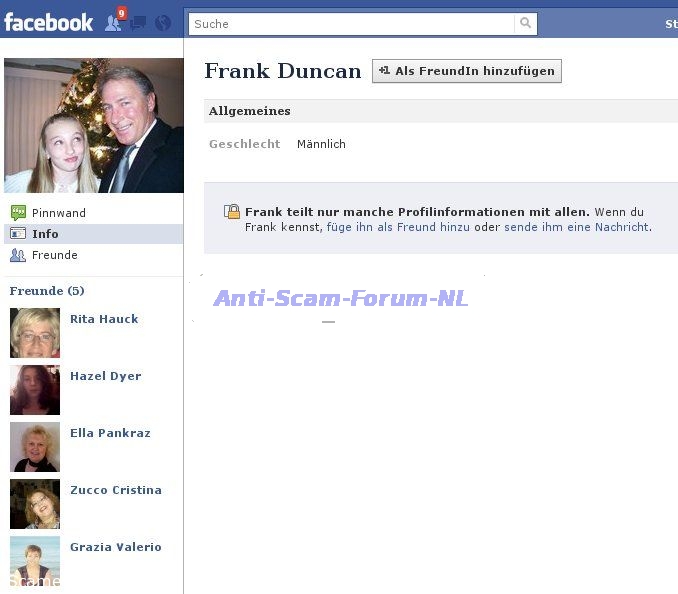The width and height of the screenshot is (678, 594).
Task: Follow 'sende ihm eine Nachricht' link
Action: point(576,227)
